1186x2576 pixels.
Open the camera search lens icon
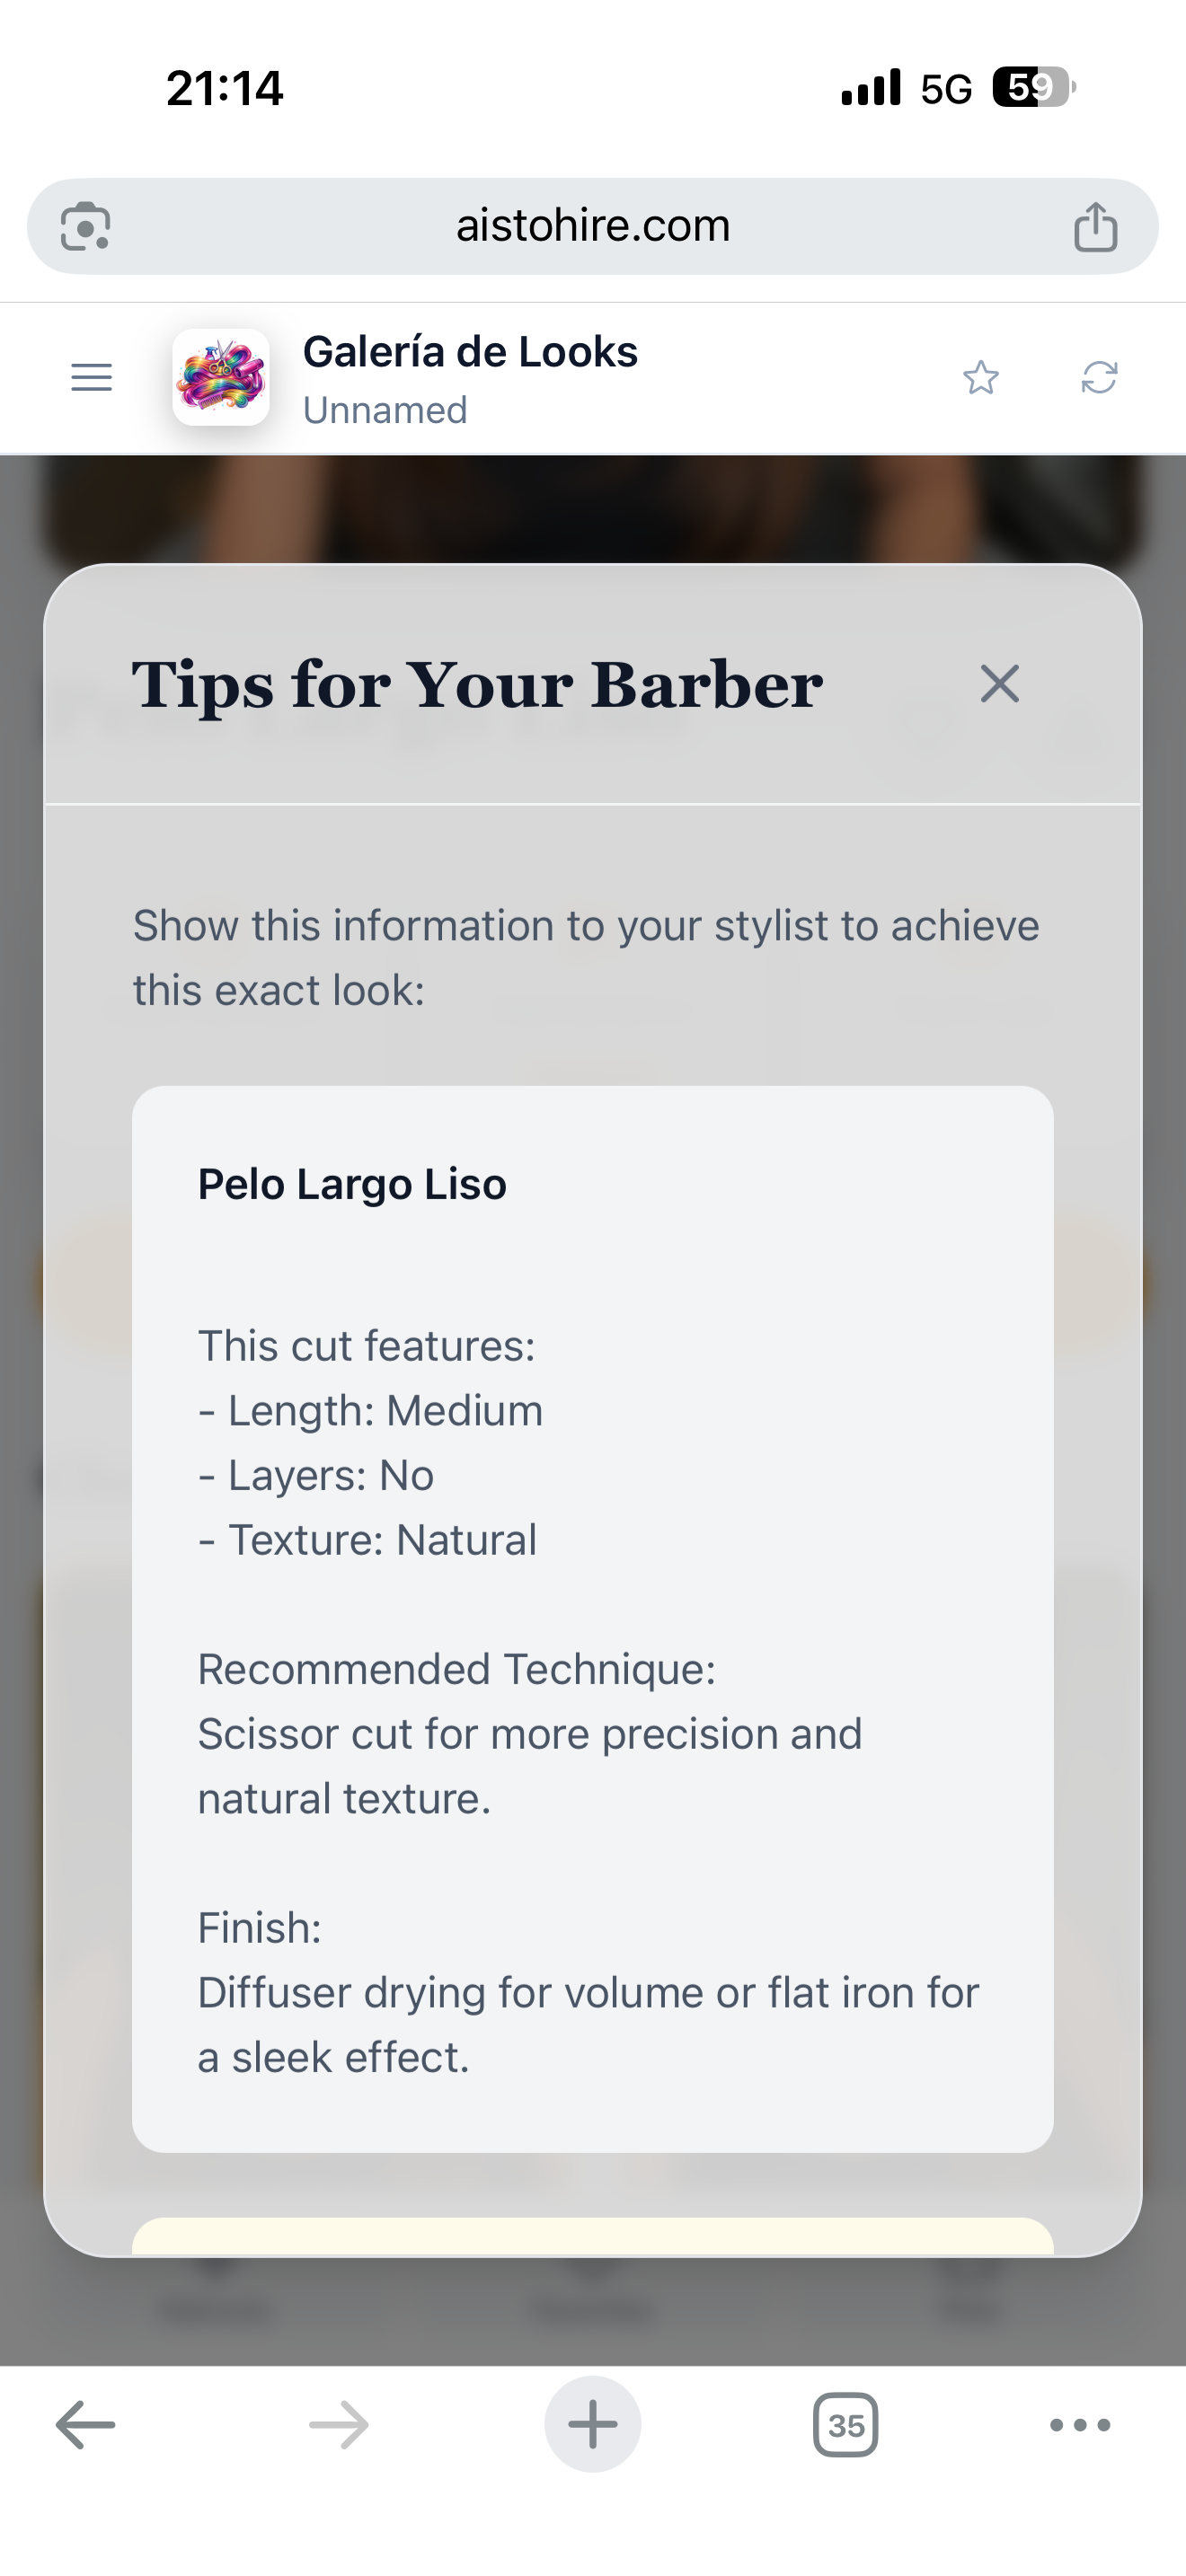[86, 226]
